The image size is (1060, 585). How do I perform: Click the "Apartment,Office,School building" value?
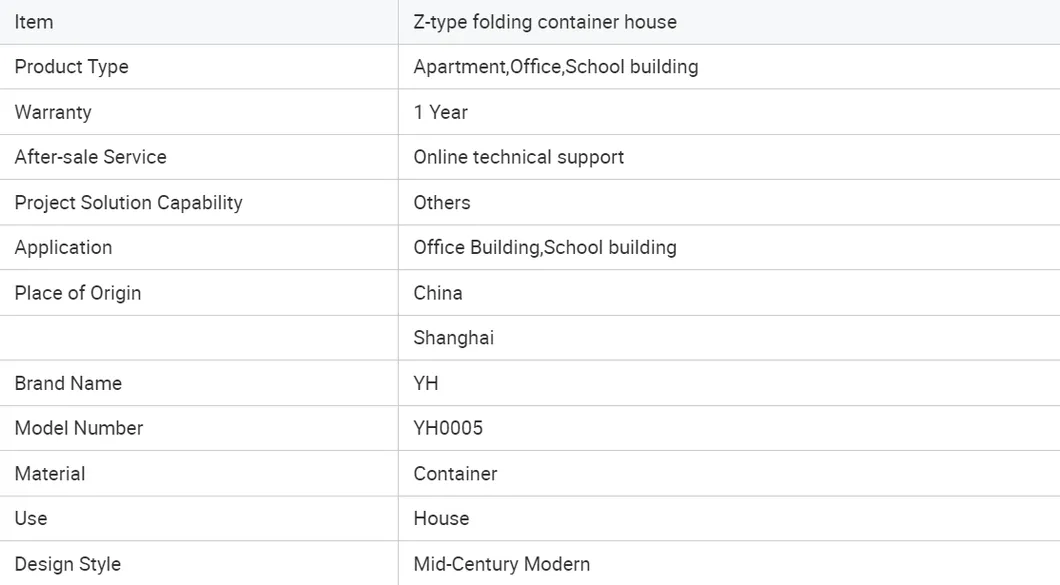555,67
